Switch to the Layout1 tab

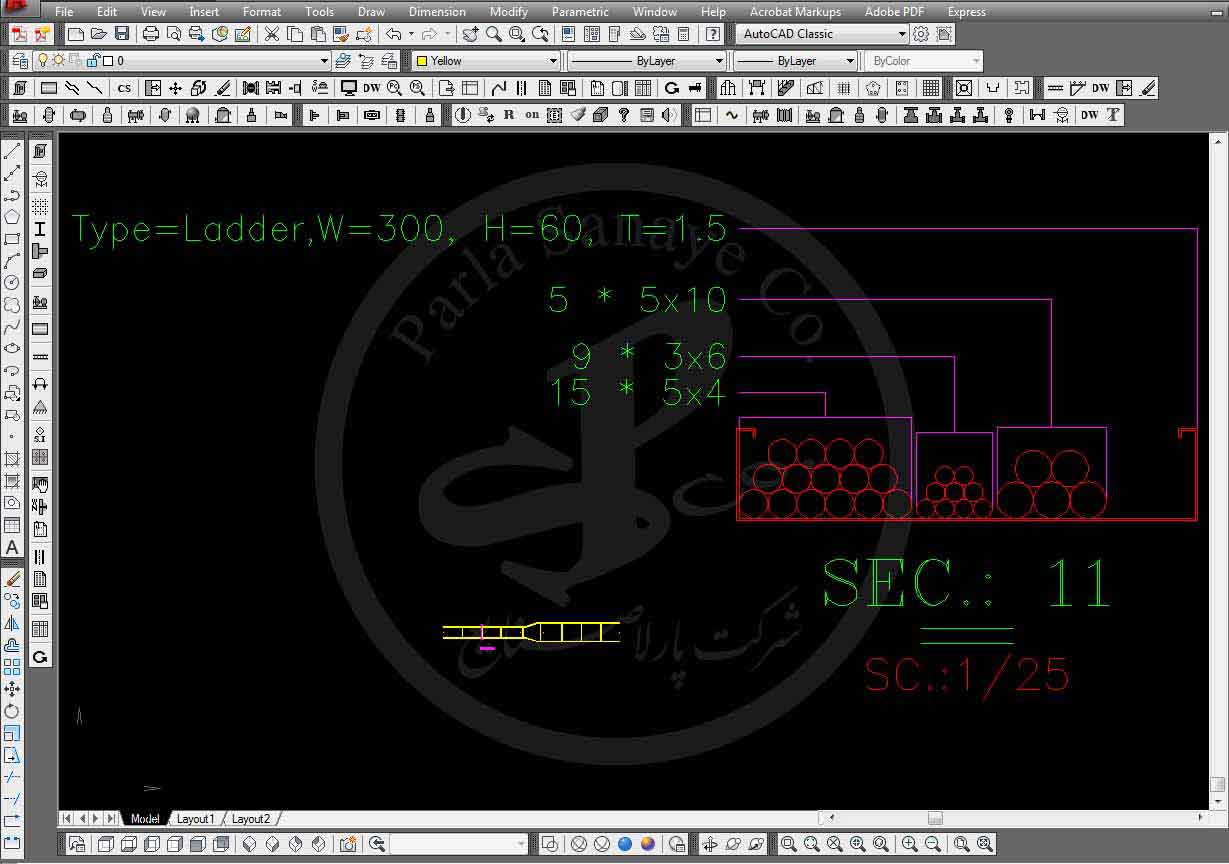[x=195, y=819]
